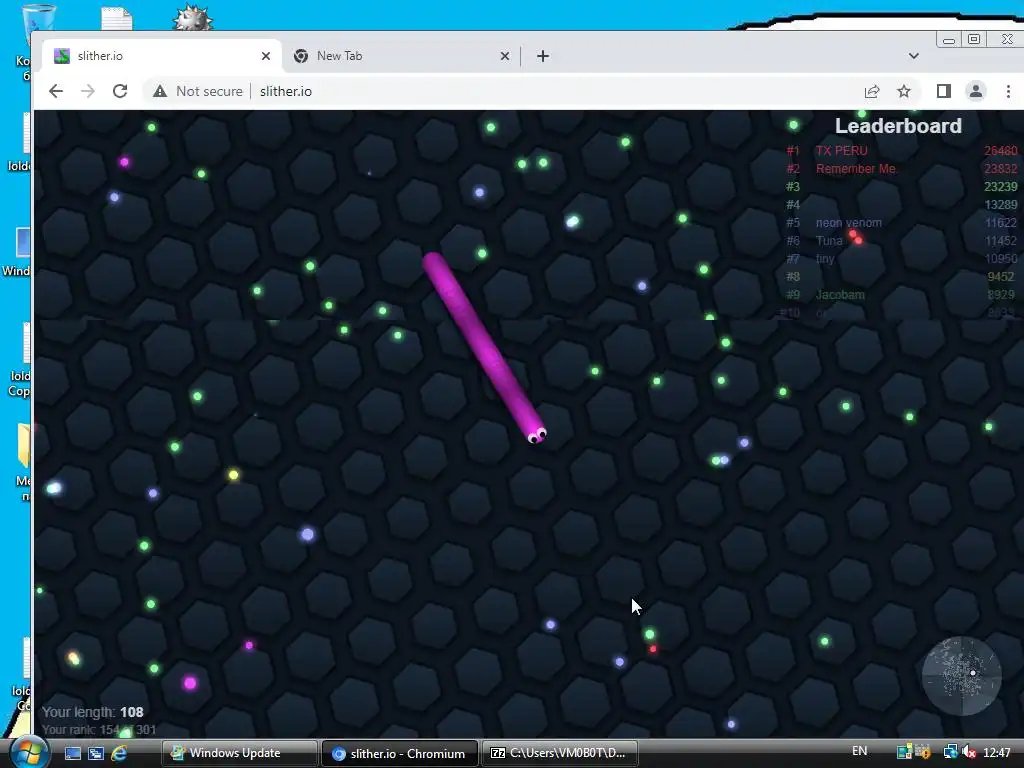The height and width of the screenshot is (768, 1024).
Task: Add a new browser tab
Action: click(x=543, y=56)
